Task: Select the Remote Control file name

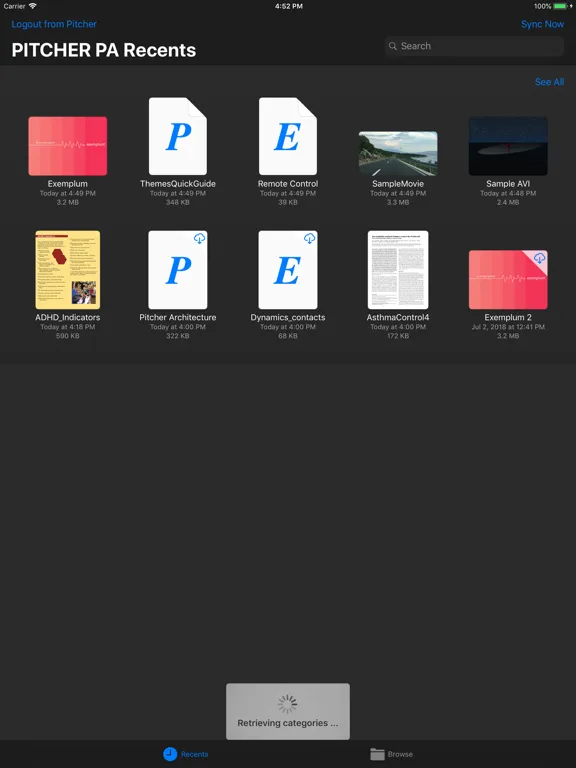Action: [x=288, y=184]
